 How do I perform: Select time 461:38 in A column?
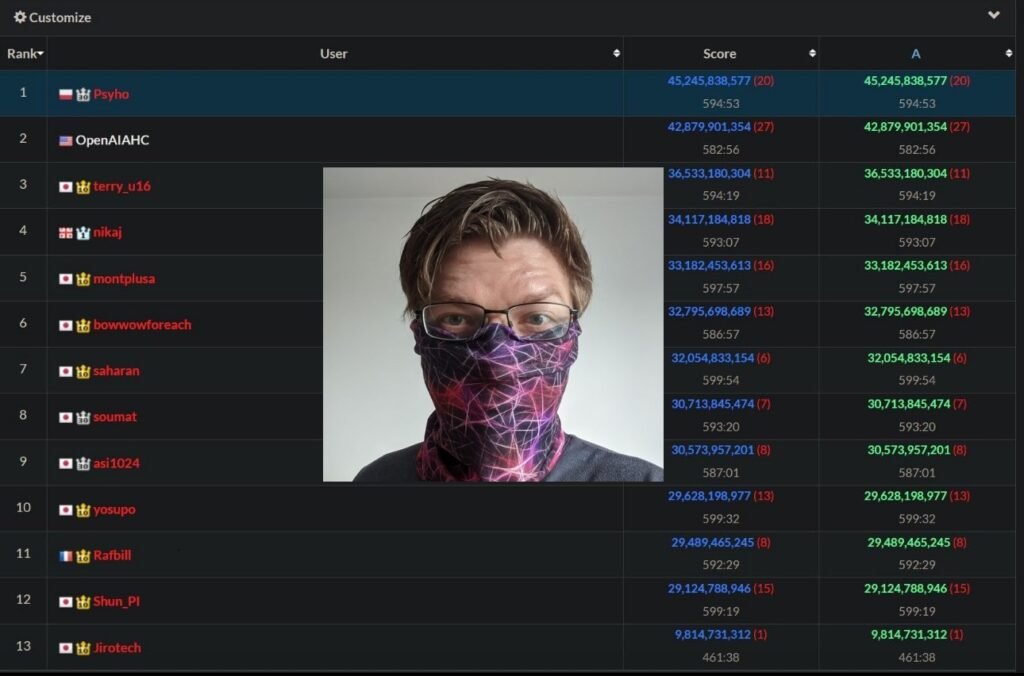(917, 658)
